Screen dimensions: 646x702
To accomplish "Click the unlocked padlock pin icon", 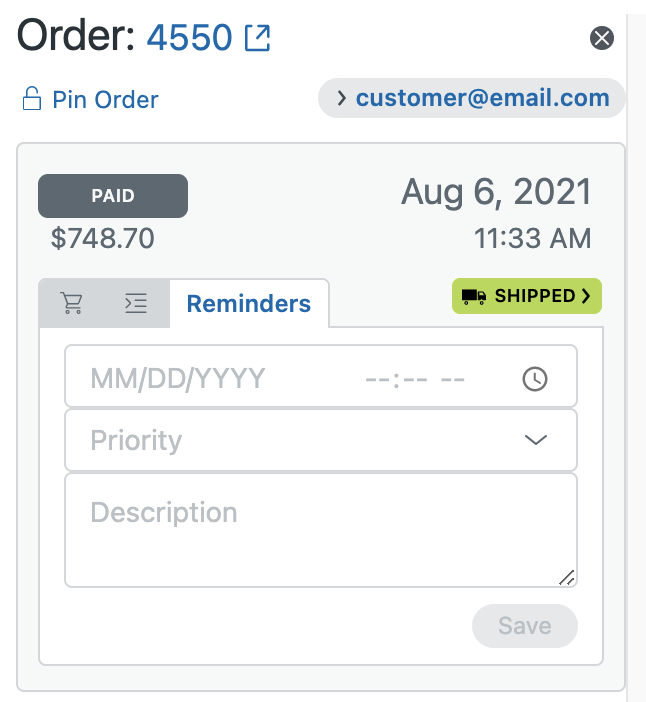I will tap(32, 98).
